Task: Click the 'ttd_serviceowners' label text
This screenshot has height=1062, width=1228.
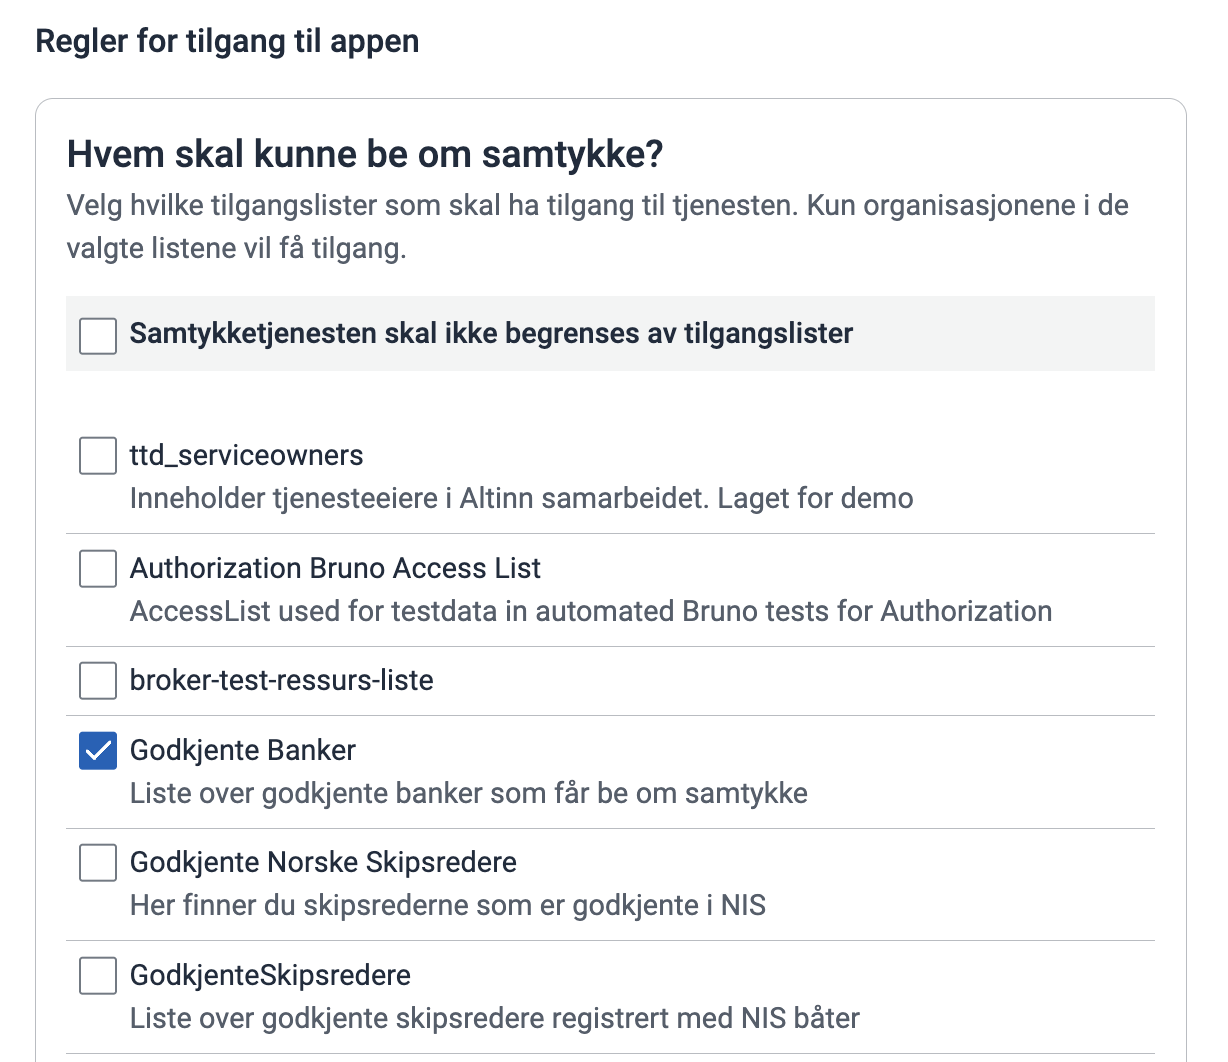Action: 246,456
